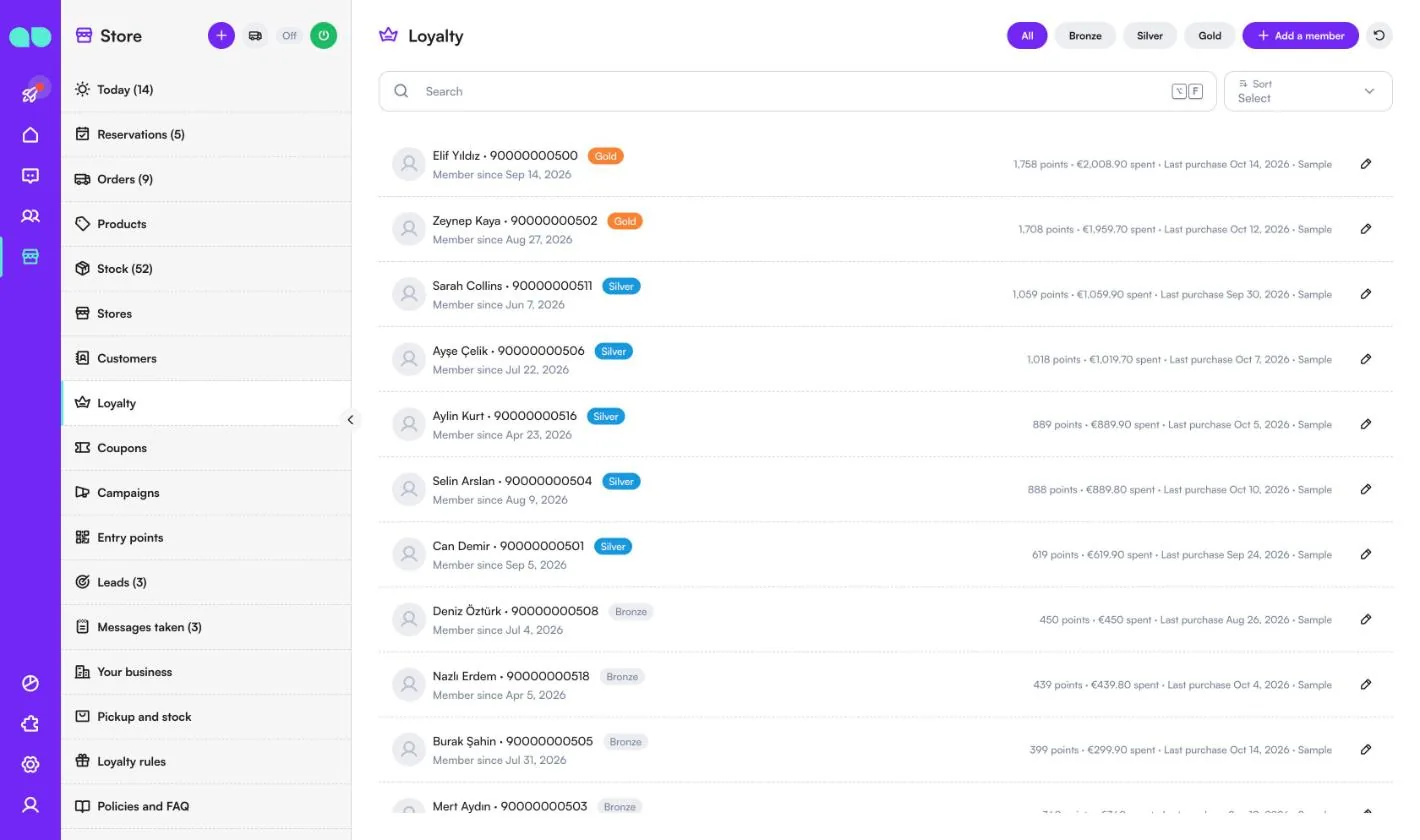The width and height of the screenshot is (1420, 840).
Task: Click the rocket icon in left rail
Action: coord(31,93)
